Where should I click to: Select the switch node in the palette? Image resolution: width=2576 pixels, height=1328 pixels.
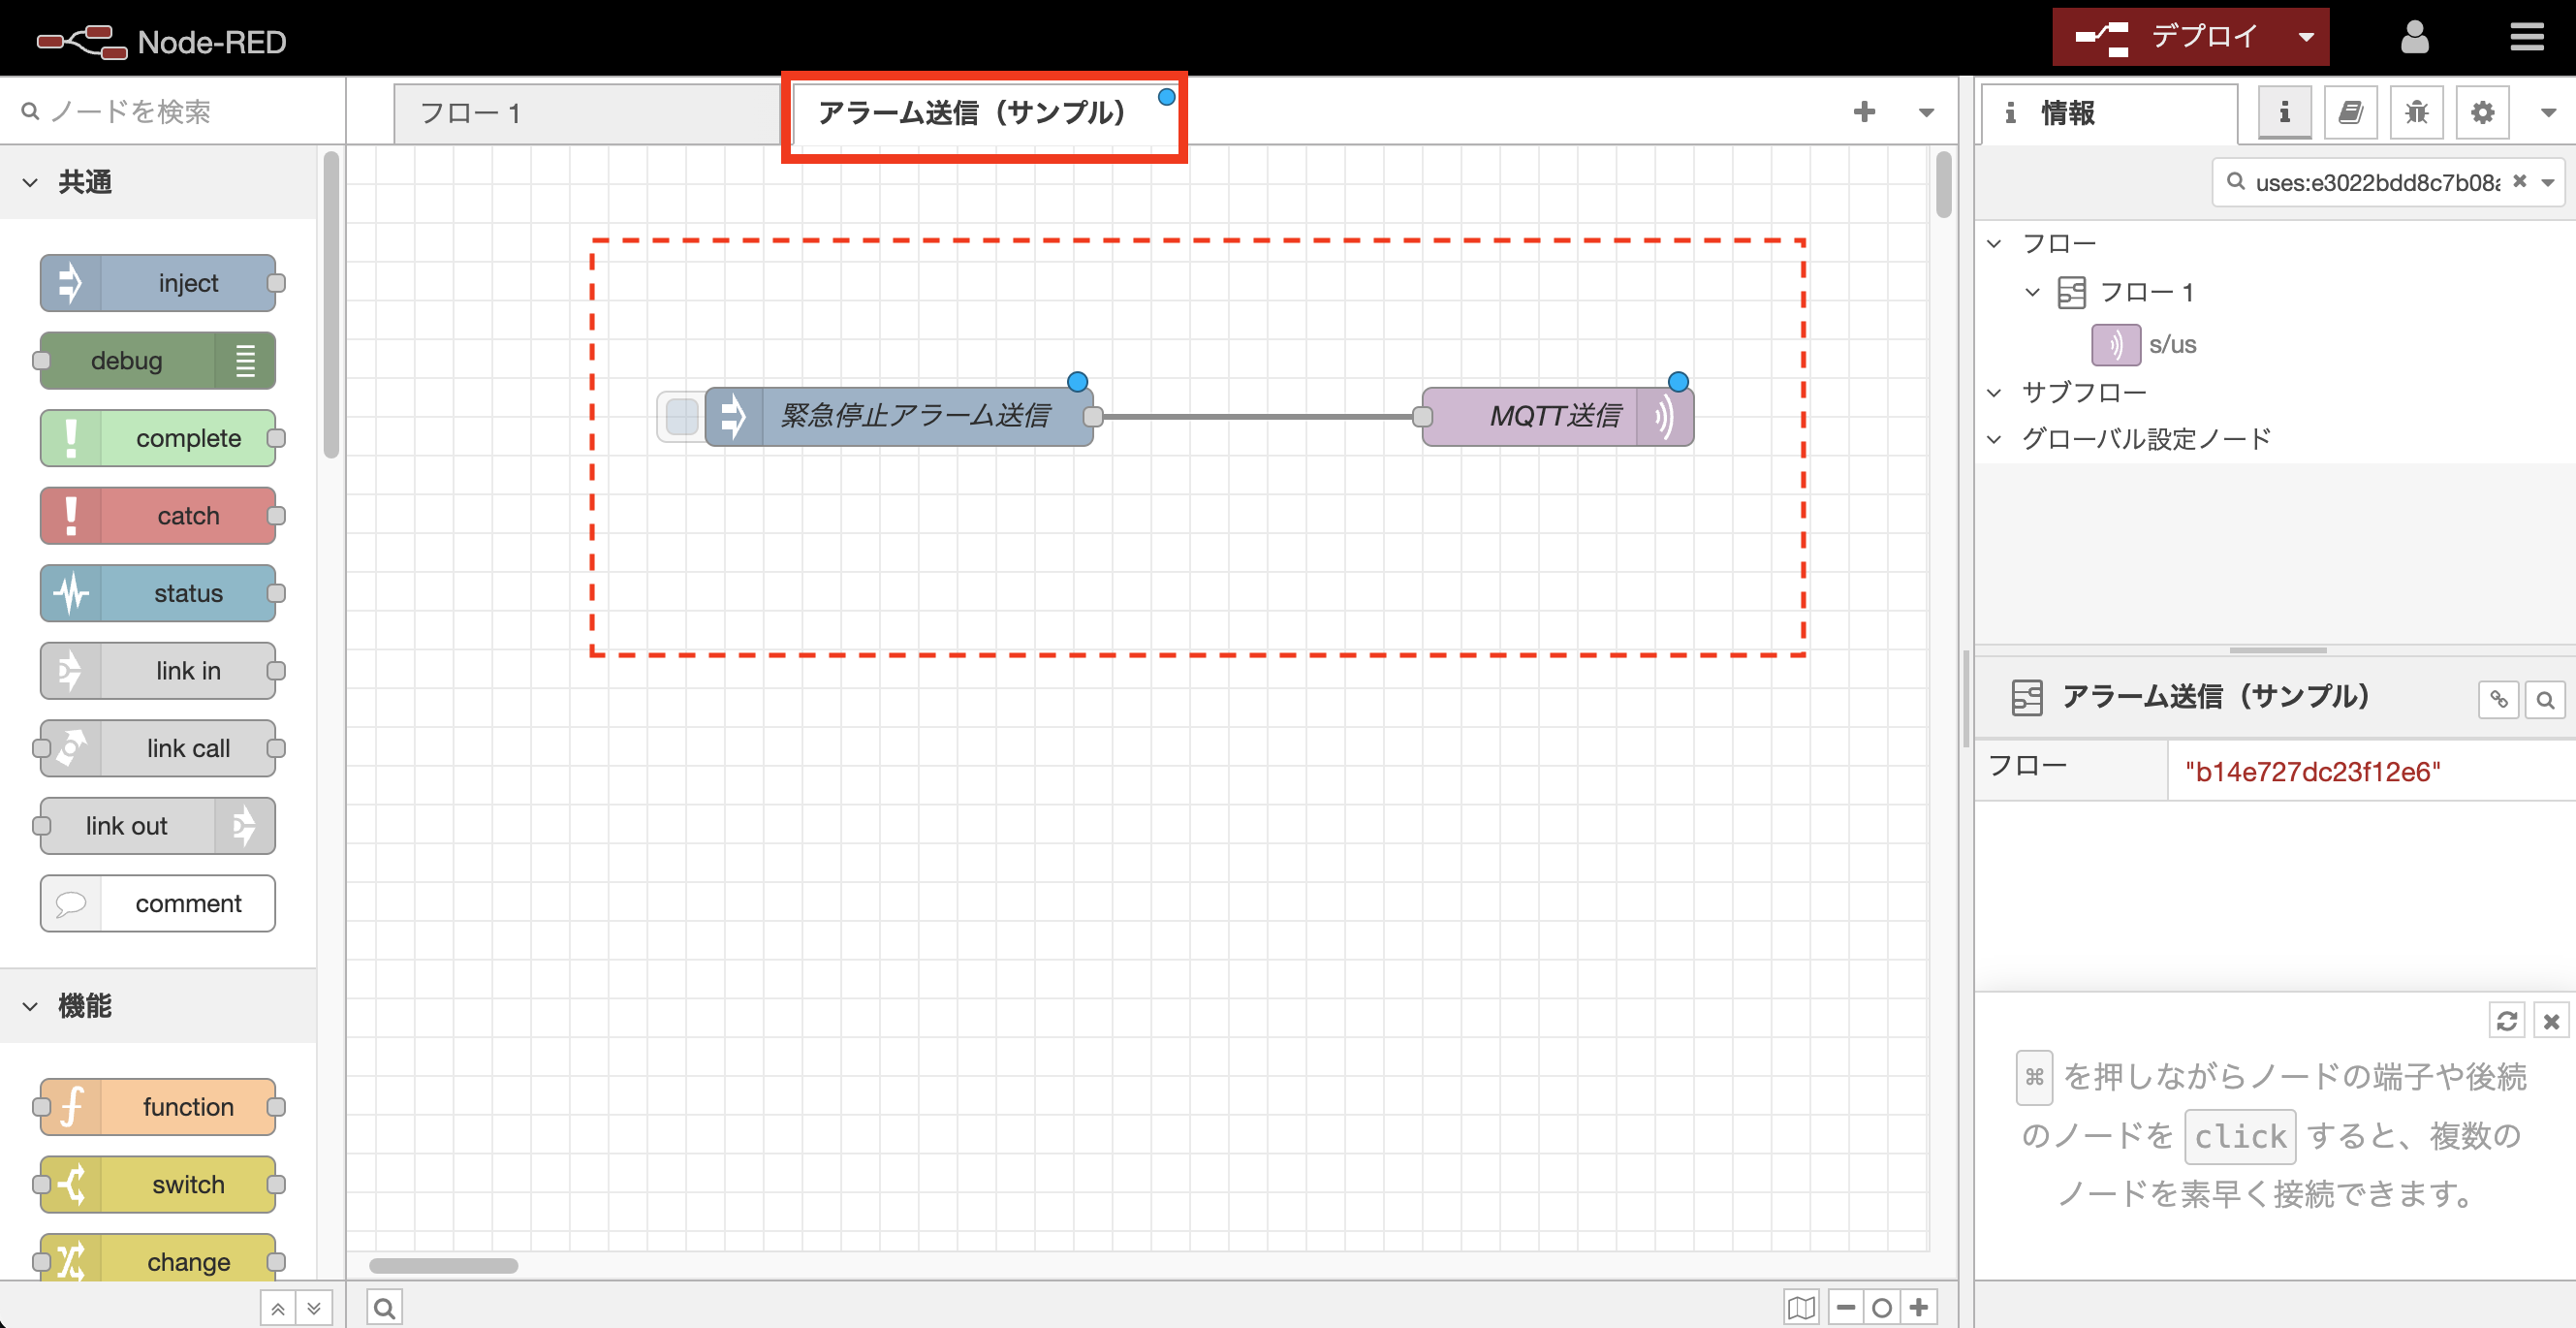[x=158, y=1184]
